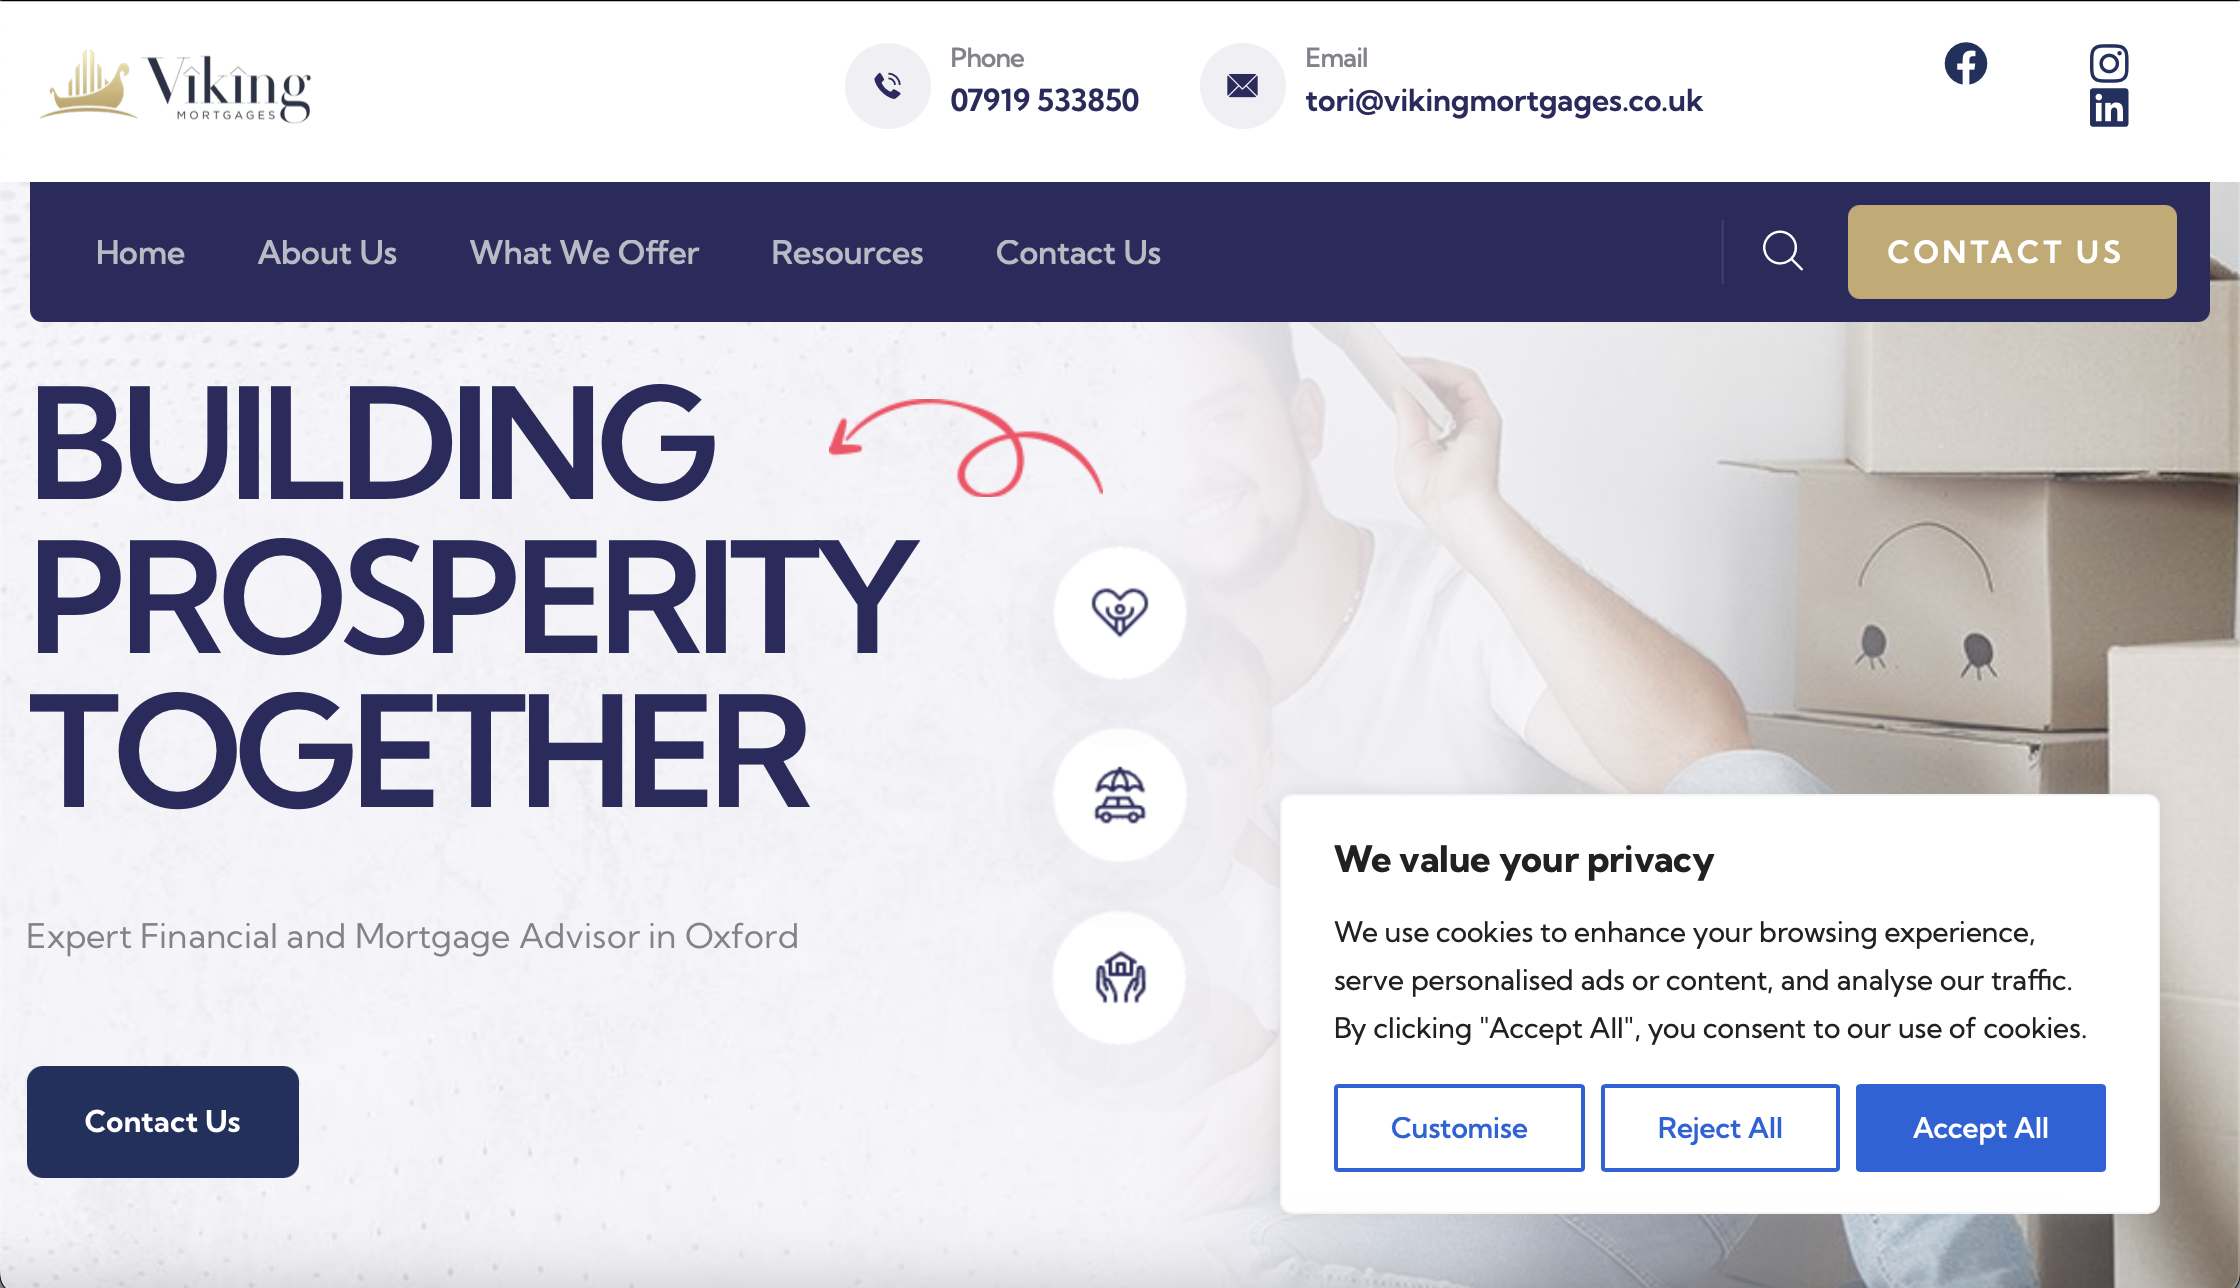Go to the Home menu item
Image resolution: width=2240 pixels, height=1288 pixels.
pyautogui.click(x=140, y=253)
